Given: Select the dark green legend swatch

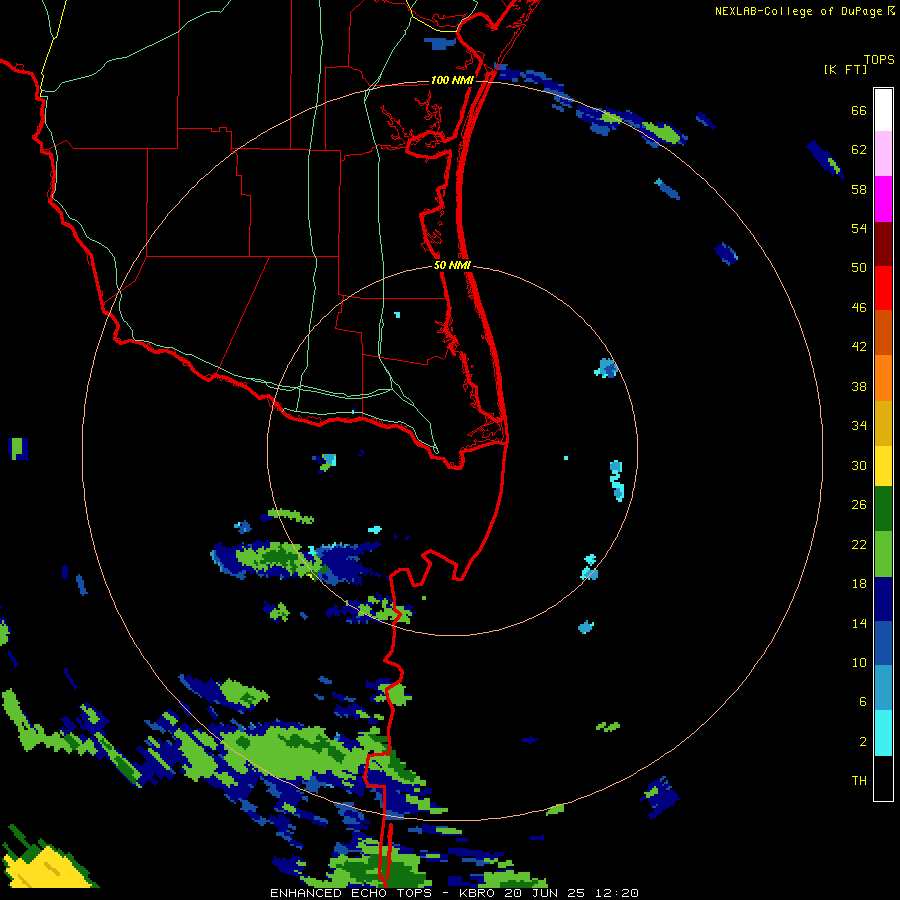Looking at the screenshot, I should coord(883,509).
